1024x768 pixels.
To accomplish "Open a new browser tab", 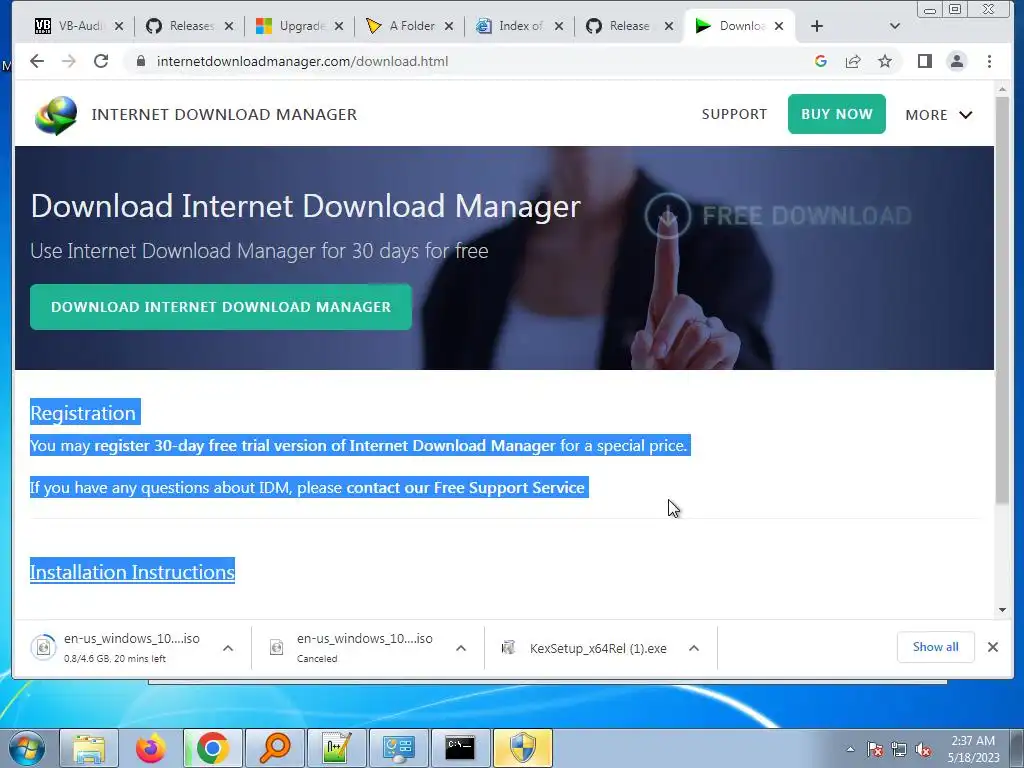I will pyautogui.click(x=817, y=26).
